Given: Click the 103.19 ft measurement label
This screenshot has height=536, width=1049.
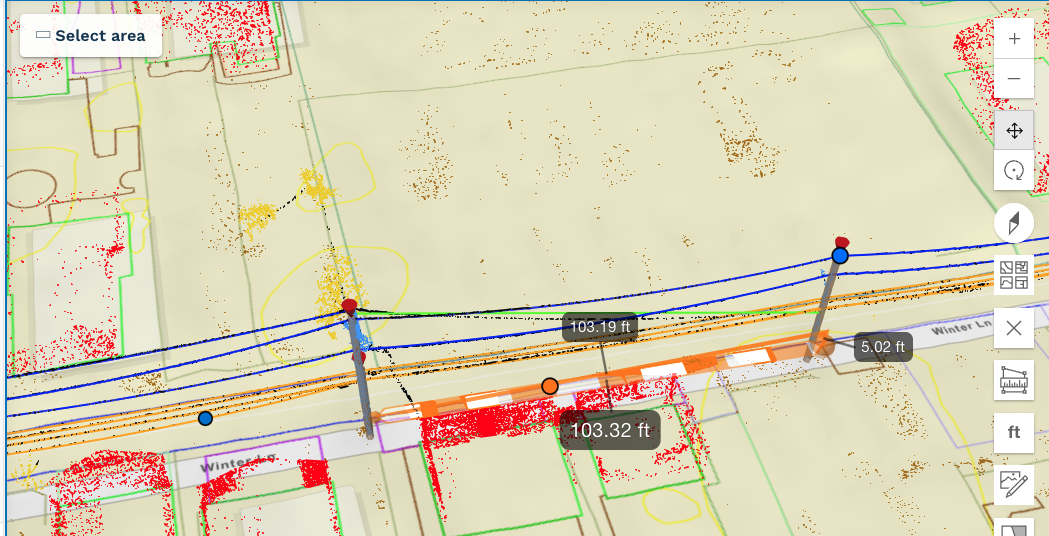Looking at the screenshot, I should (x=600, y=328).
